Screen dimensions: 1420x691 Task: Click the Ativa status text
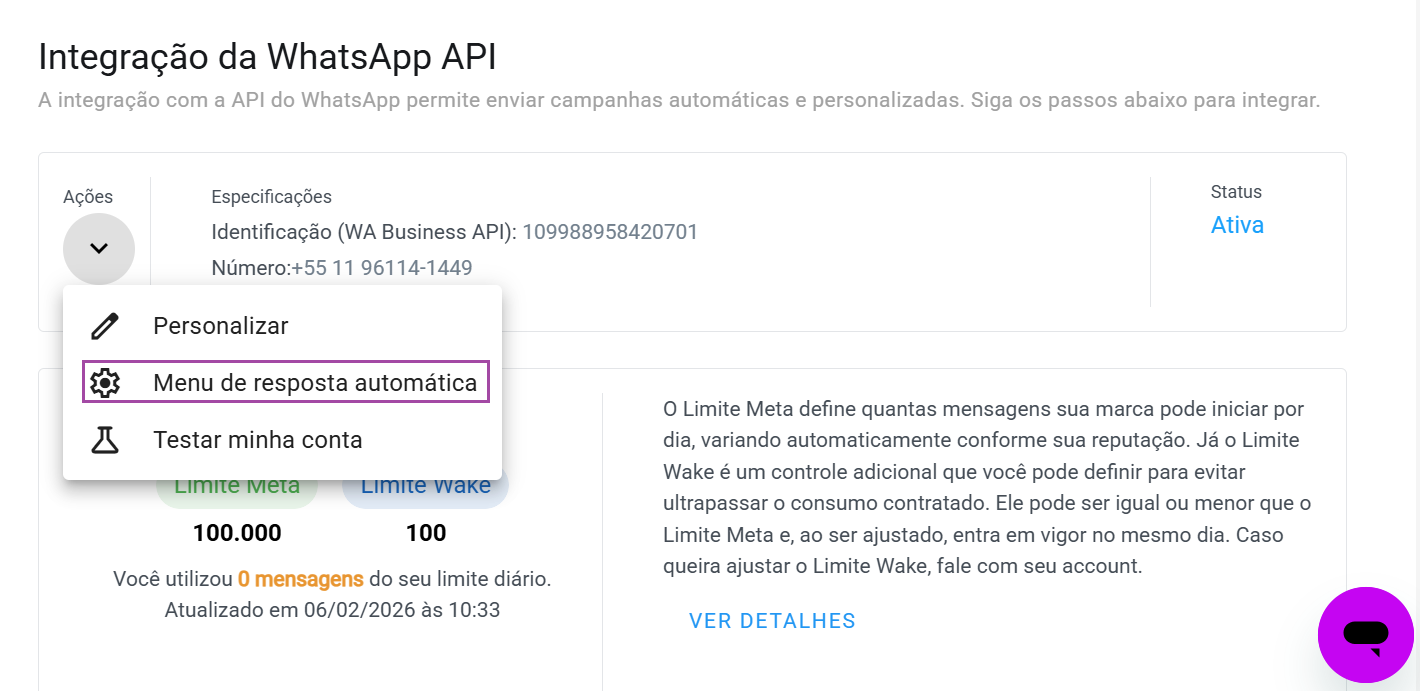1237,225
